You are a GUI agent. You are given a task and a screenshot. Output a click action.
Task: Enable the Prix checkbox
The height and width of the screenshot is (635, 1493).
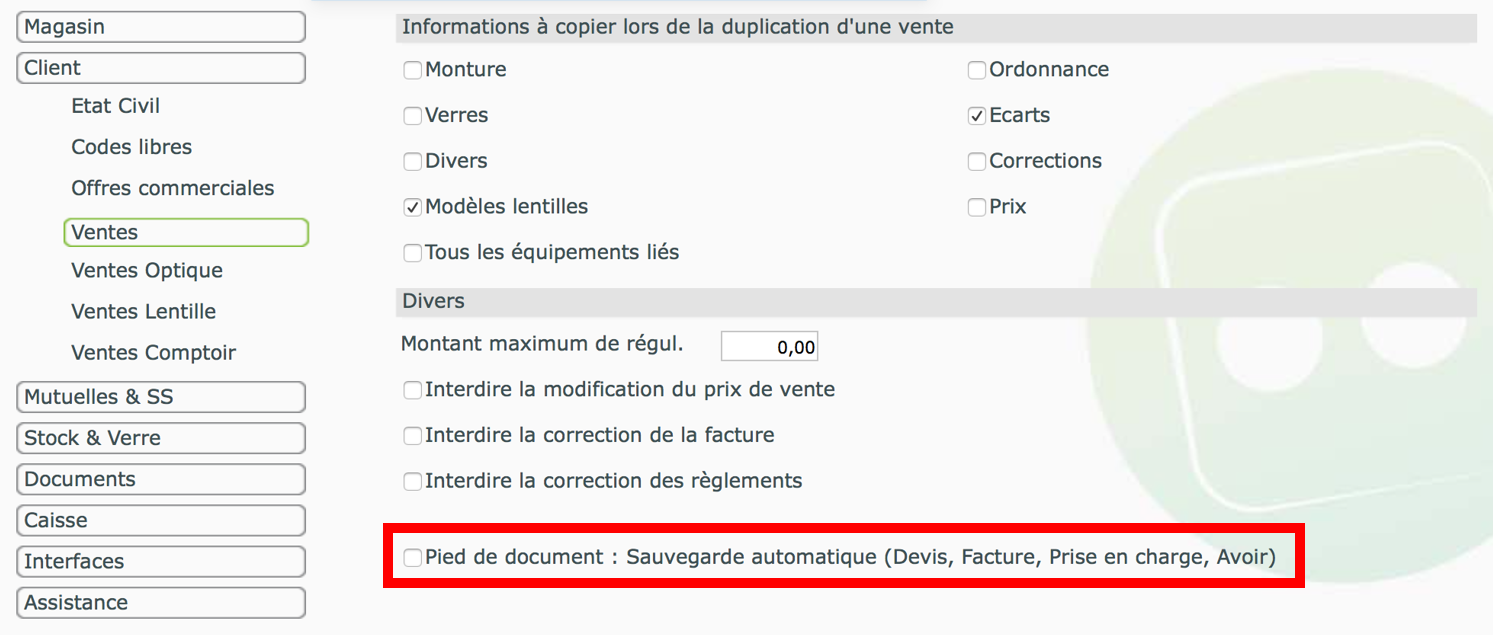(977, 208)
